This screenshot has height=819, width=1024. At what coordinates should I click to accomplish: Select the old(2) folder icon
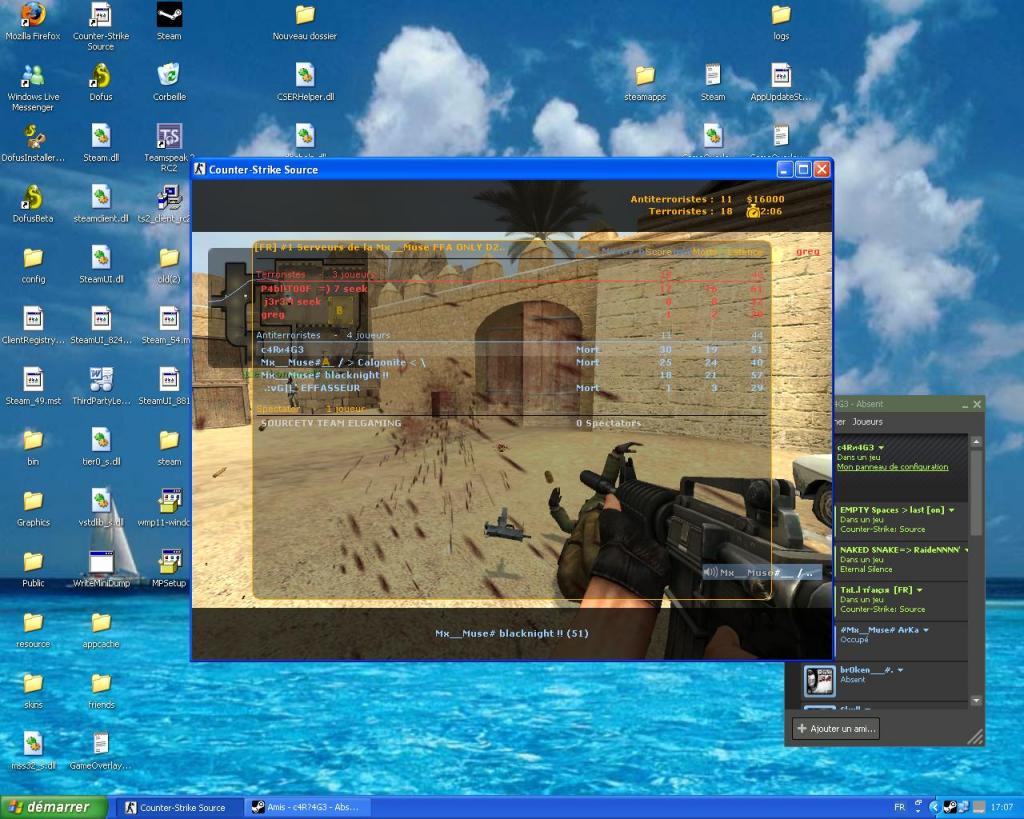(x=169, y=258)
